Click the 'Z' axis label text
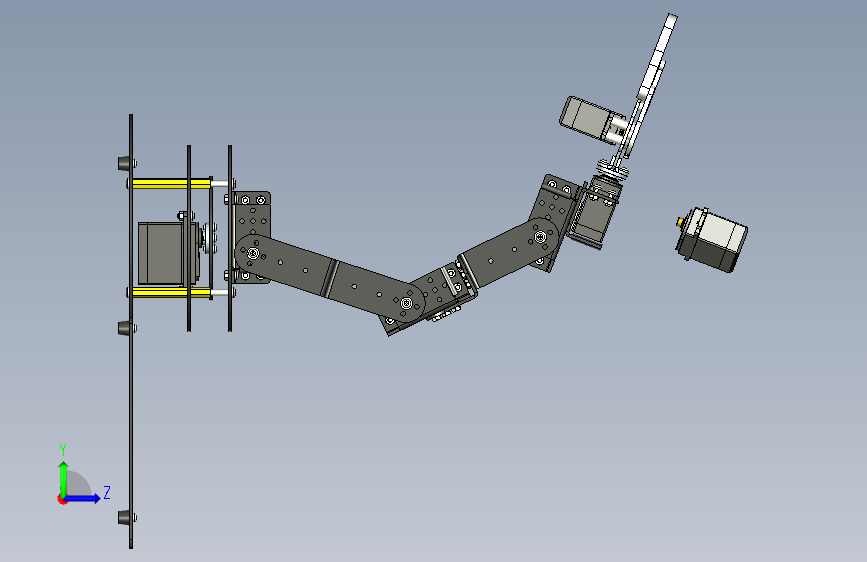Image resolution: width=867 pixels, height=562 pixels. (x=107, y=492)
